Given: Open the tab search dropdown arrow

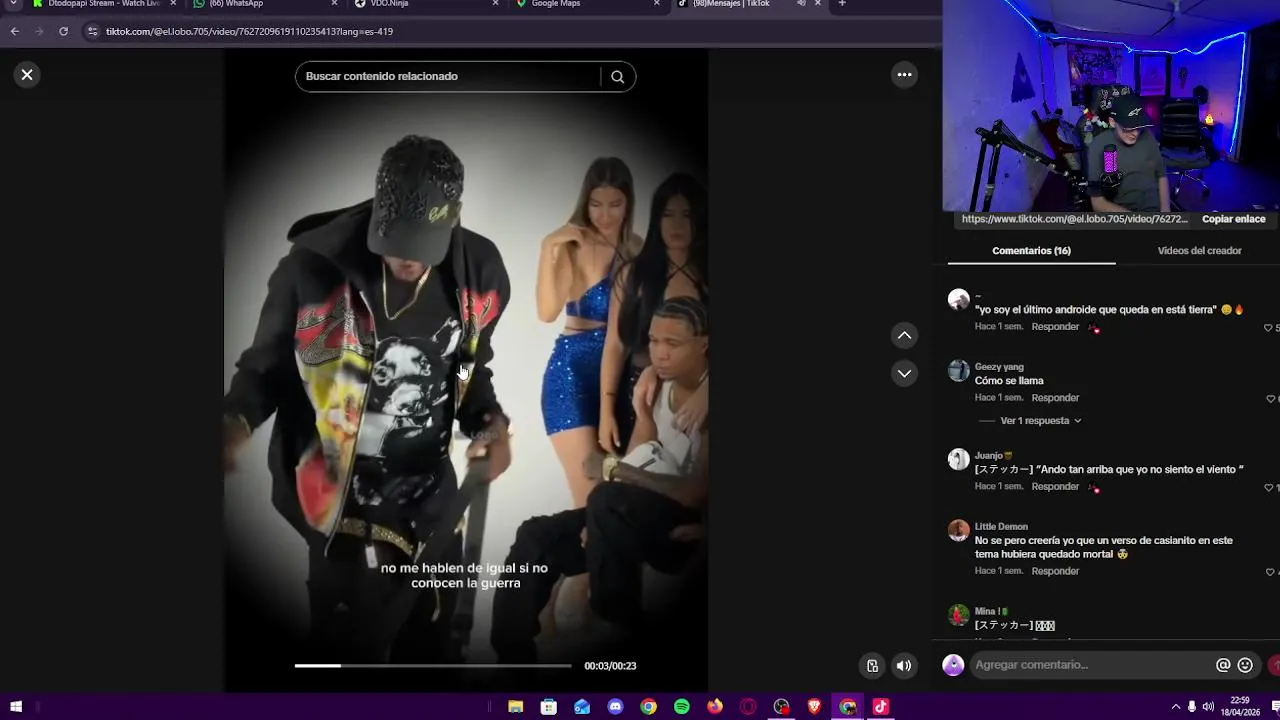Looking at the screenshot, I should coord(13,4).
